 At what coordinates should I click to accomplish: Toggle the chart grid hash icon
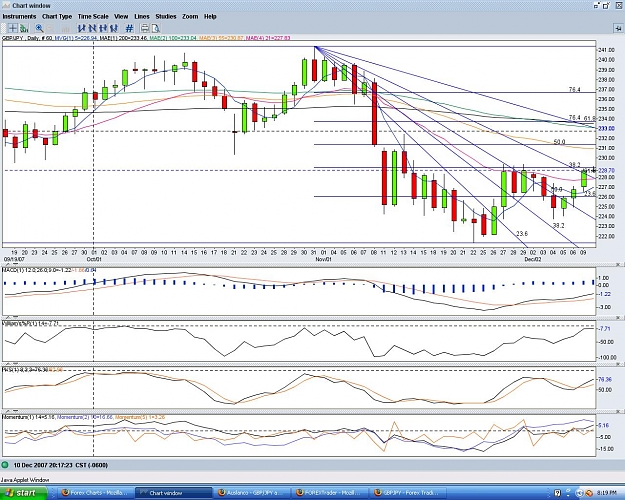[x=129, y=28]
